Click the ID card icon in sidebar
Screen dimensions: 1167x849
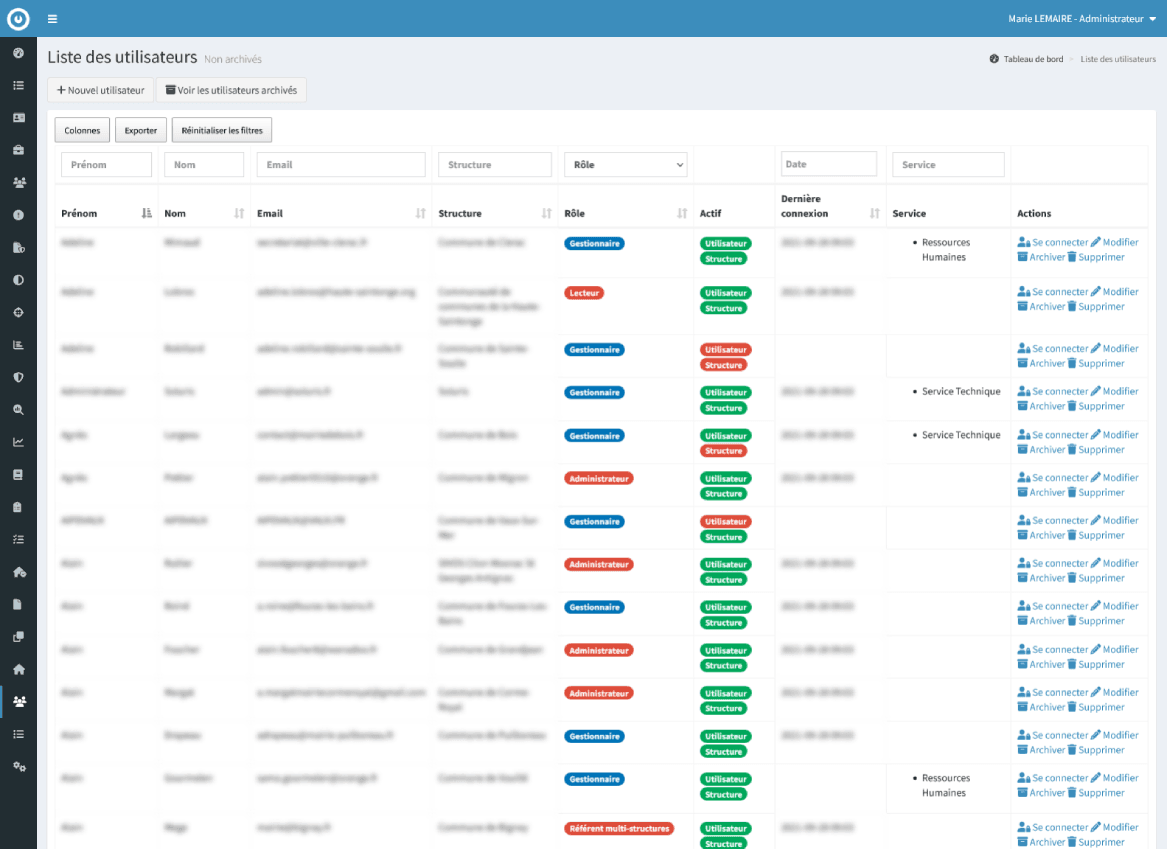point(18,118)
